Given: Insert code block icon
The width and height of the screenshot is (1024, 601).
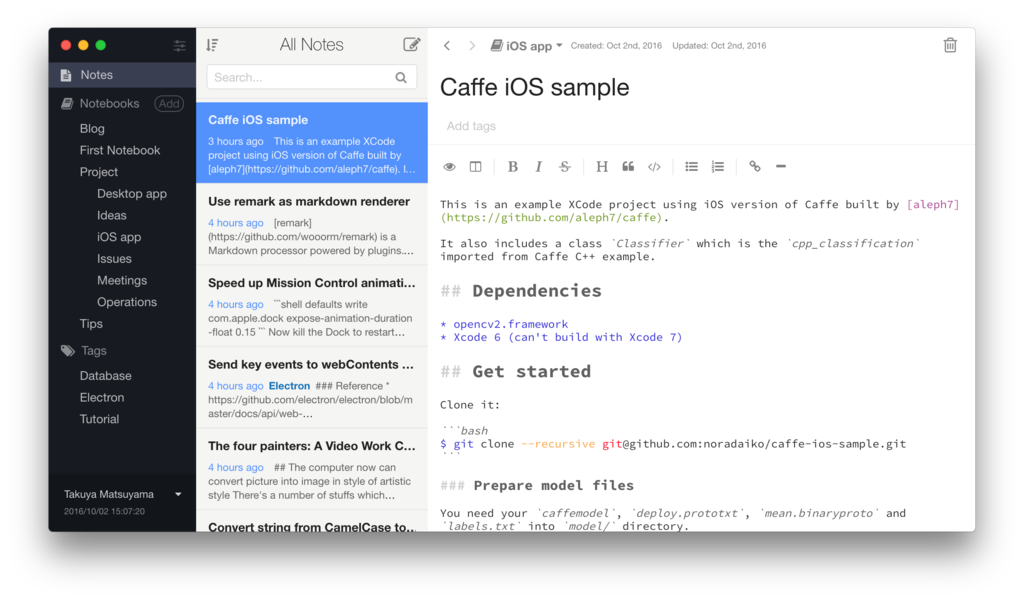Looking at the screenshot, I should click(654, 167).
